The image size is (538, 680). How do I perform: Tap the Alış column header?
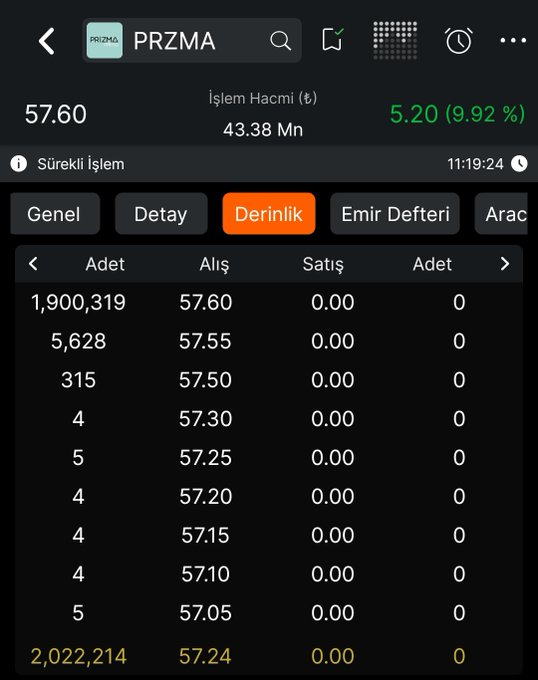(x=214, y=264)
